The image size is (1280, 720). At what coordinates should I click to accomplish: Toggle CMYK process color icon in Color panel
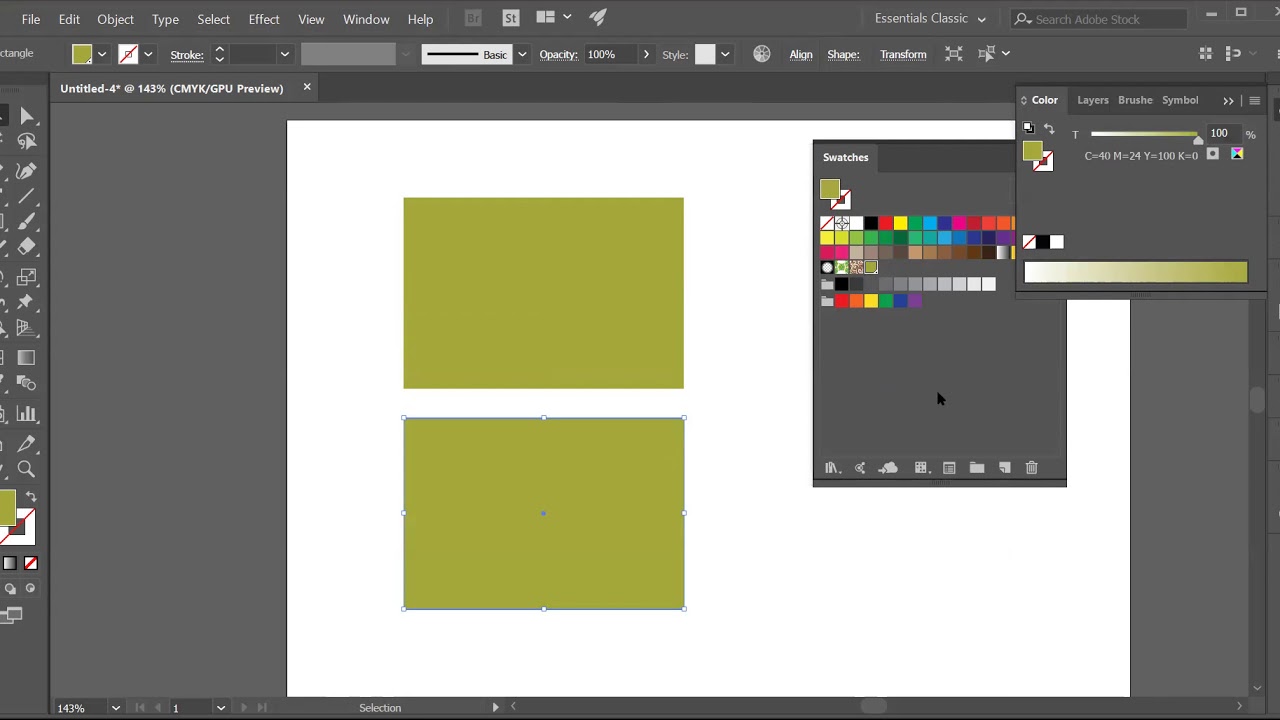1237,154
